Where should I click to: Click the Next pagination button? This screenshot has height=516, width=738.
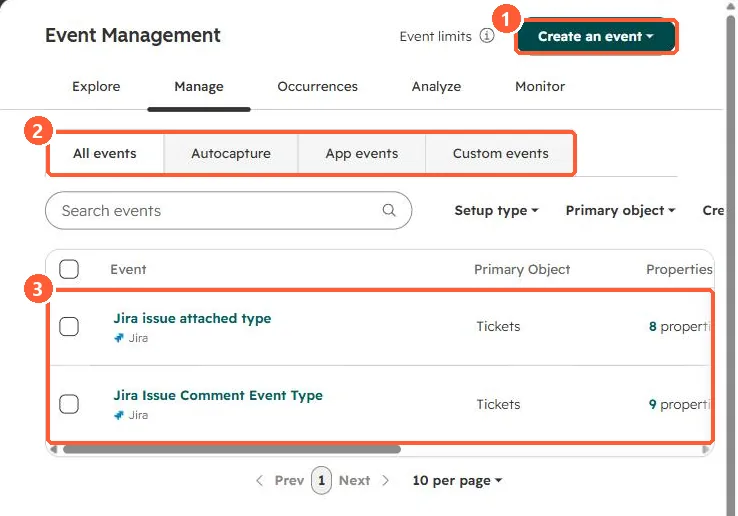pyautogui.click(x=354, y=480)
